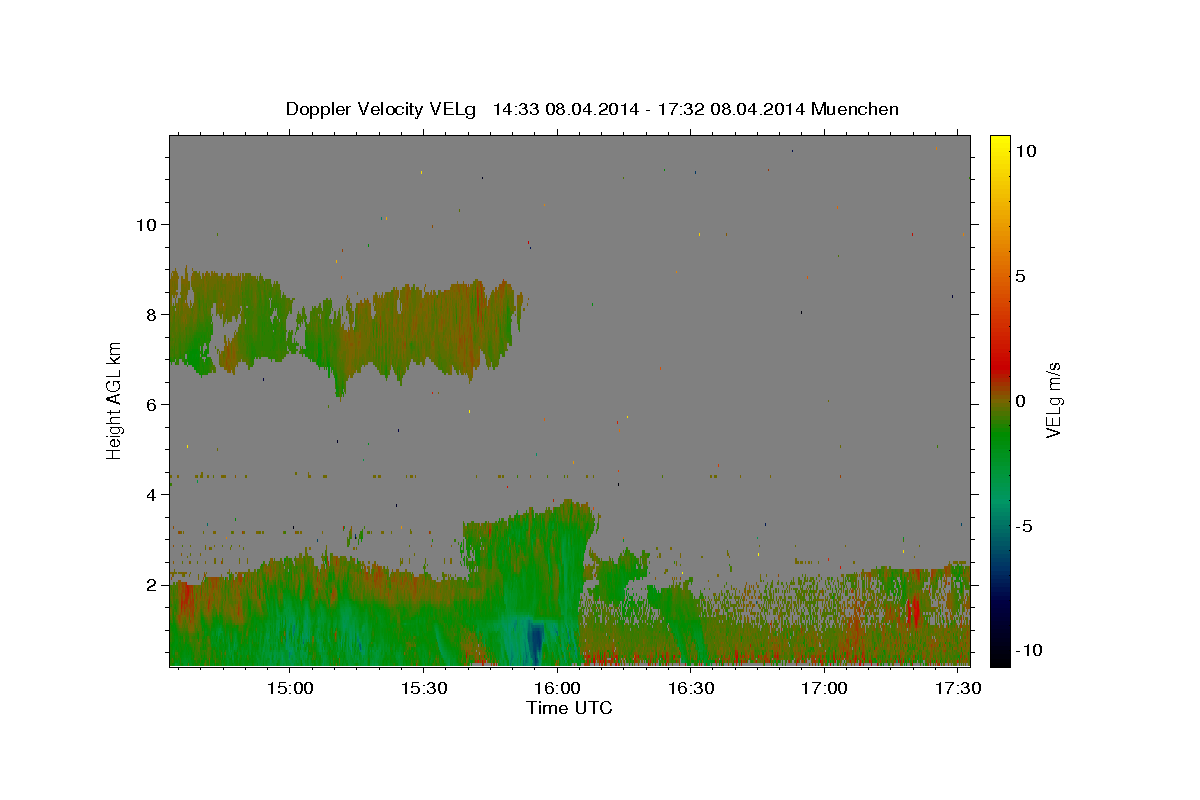Image resolution: width=1200 pixels, height=800 pixels.
Task: Click the colorbar label '0'
Action: (1020, 401)
